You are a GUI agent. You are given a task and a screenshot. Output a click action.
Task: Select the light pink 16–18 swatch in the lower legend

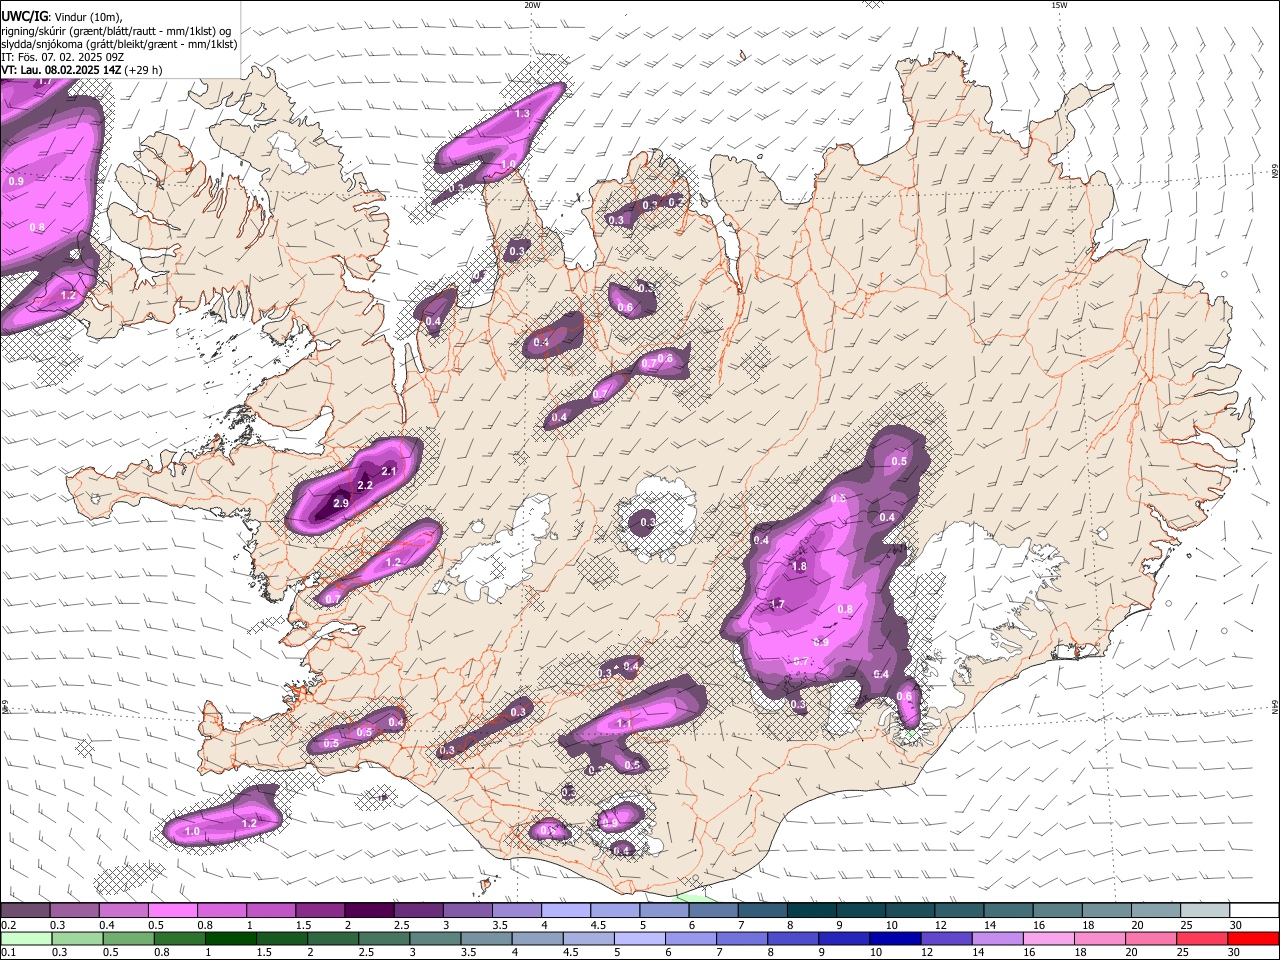coord(1049,939)
